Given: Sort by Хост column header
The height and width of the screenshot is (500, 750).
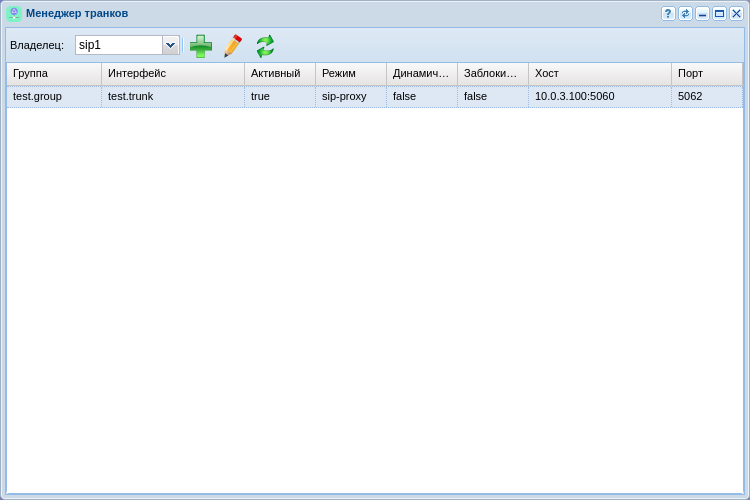Looking at the screenshot, I should [x=600, y=74].
